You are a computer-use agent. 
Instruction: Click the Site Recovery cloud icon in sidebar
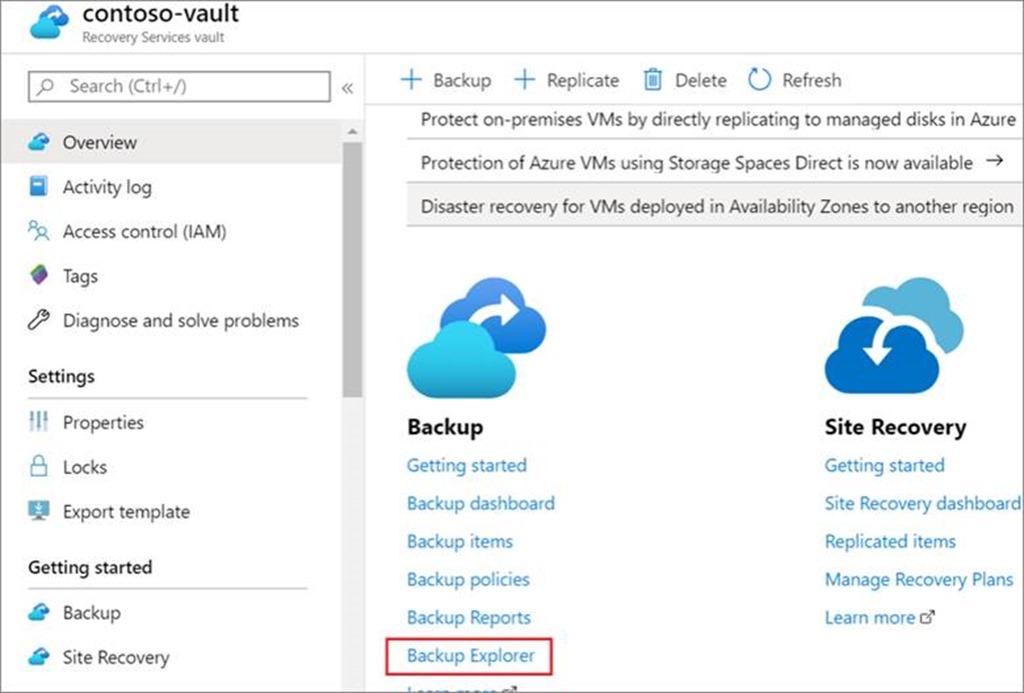coord(39,656)
